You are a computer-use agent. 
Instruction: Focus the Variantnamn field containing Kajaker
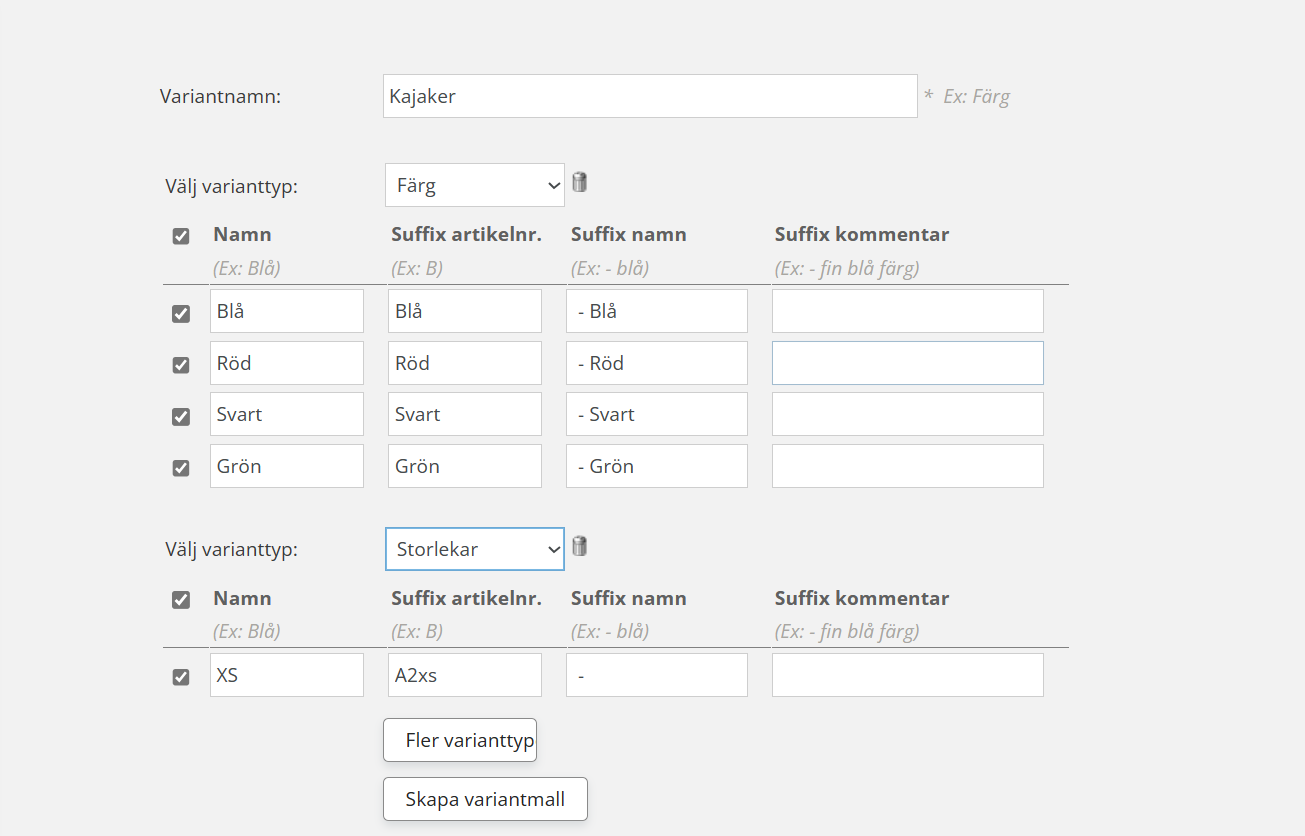(649, 96)
